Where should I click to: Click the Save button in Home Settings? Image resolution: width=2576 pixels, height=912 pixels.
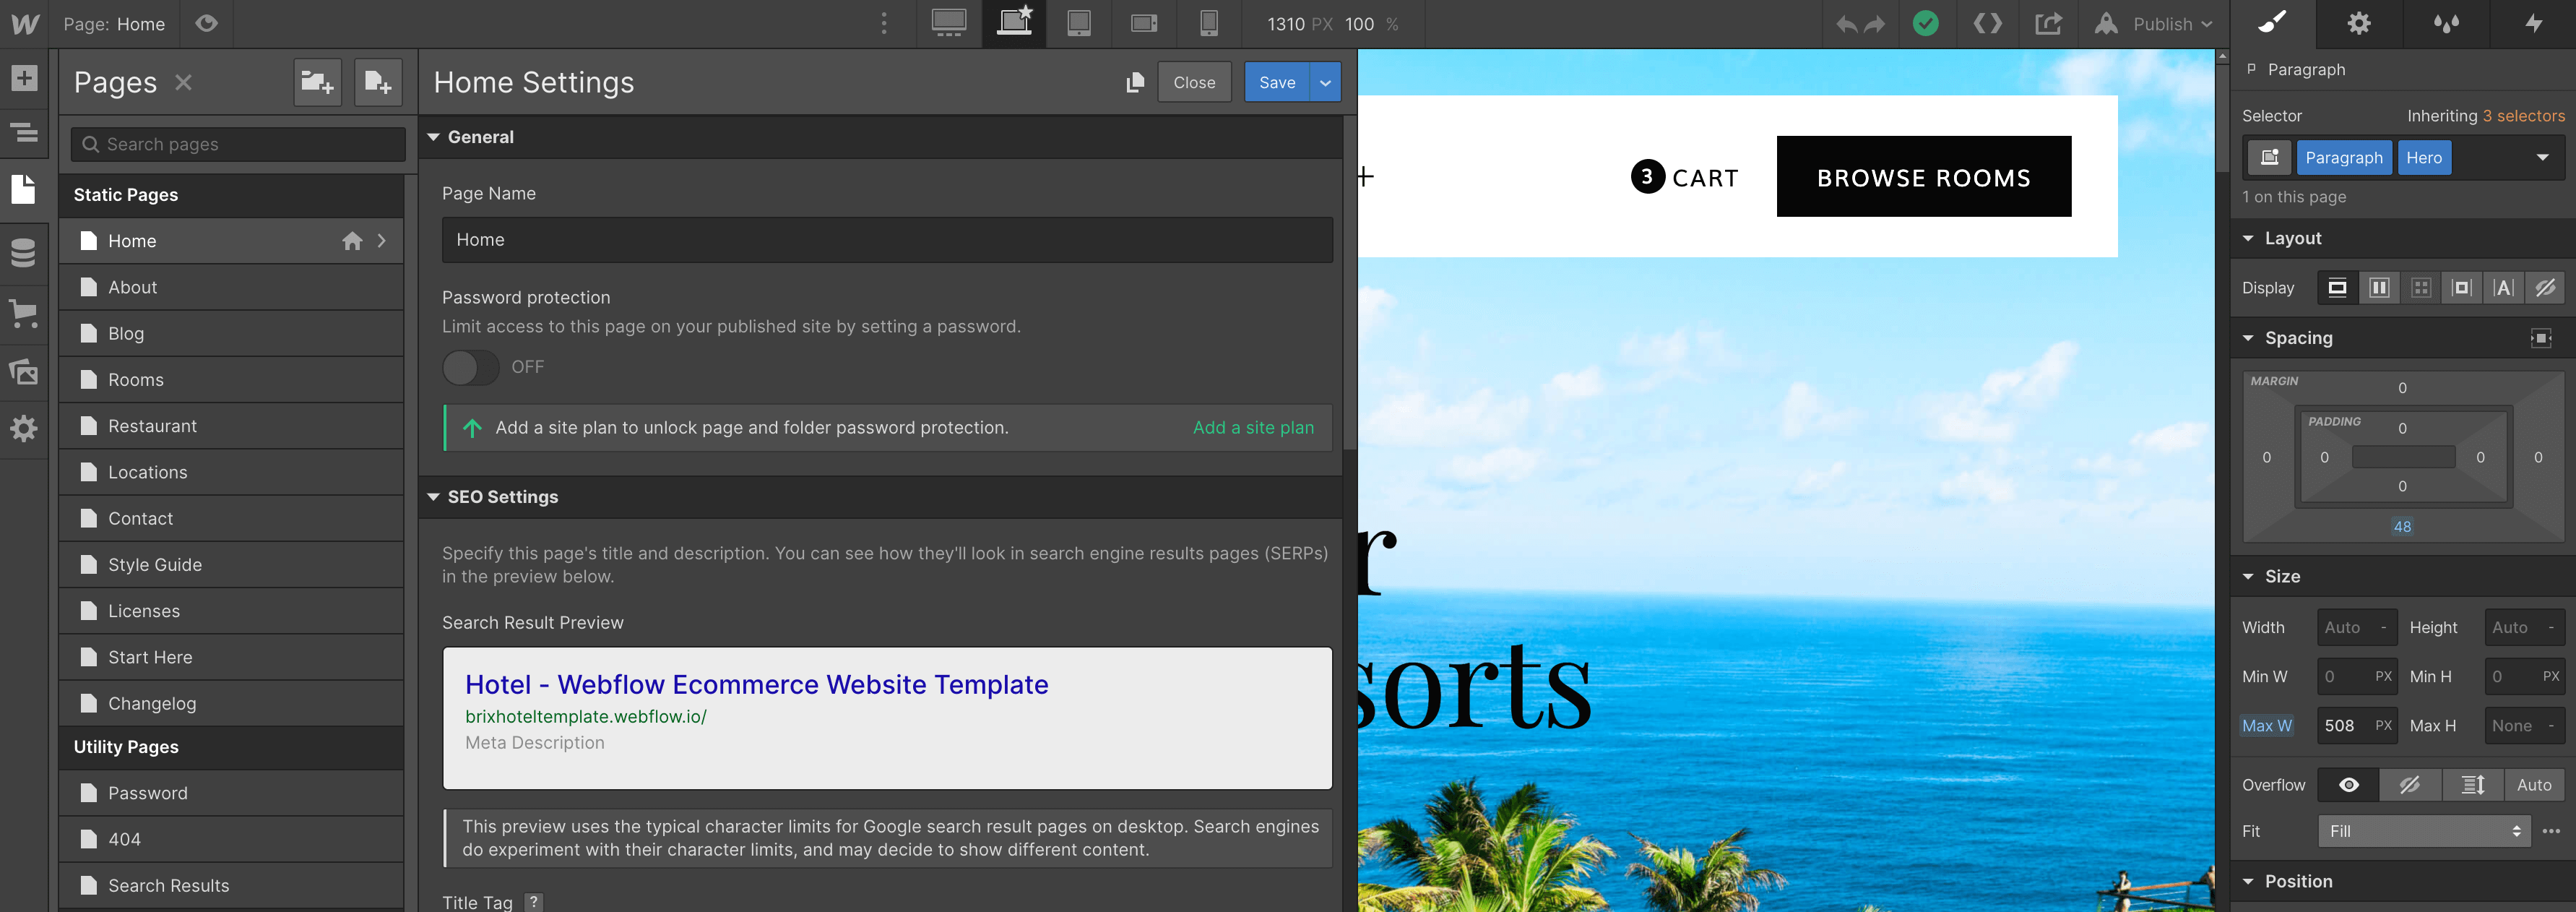pyautogui.click(x=1276, y=82)
